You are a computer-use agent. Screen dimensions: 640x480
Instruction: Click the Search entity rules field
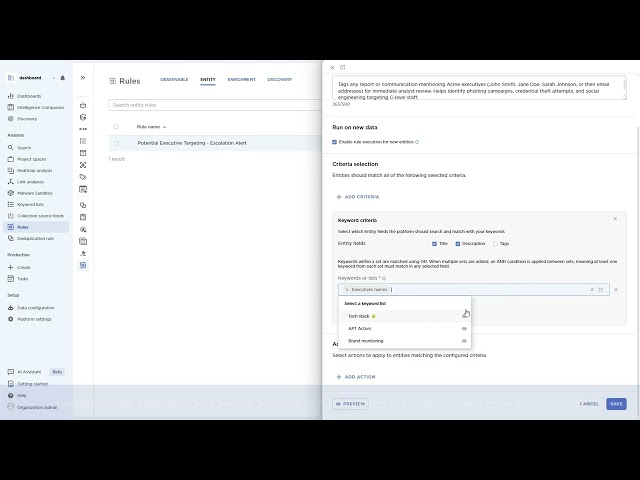(215, 105)
